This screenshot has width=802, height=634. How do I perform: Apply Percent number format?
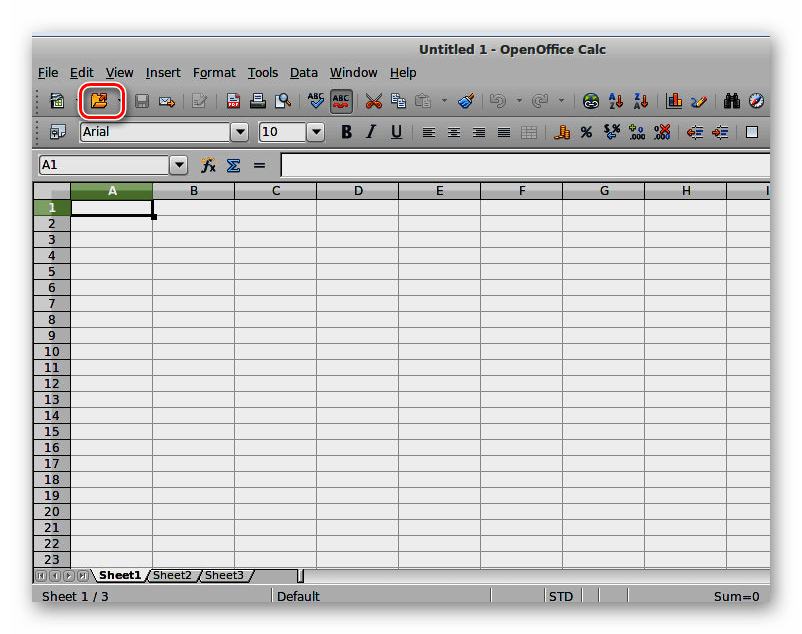586,132
